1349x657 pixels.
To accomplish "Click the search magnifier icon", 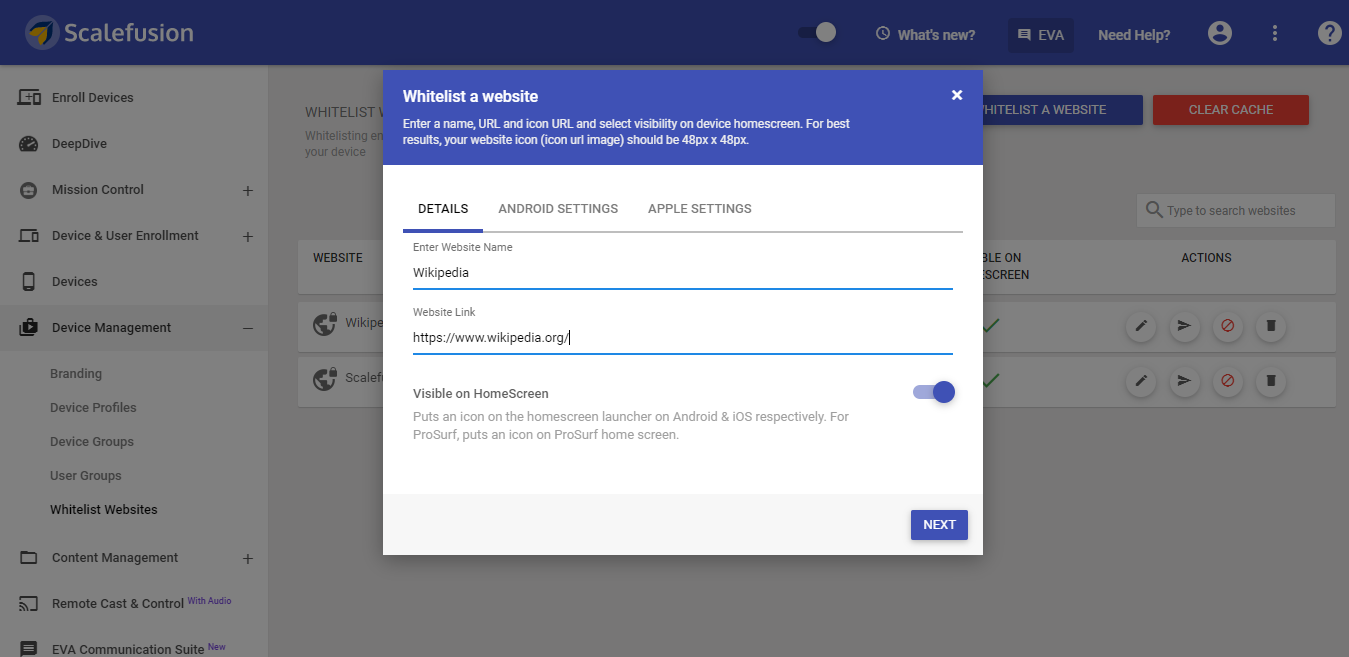I will click(1154, 210).
